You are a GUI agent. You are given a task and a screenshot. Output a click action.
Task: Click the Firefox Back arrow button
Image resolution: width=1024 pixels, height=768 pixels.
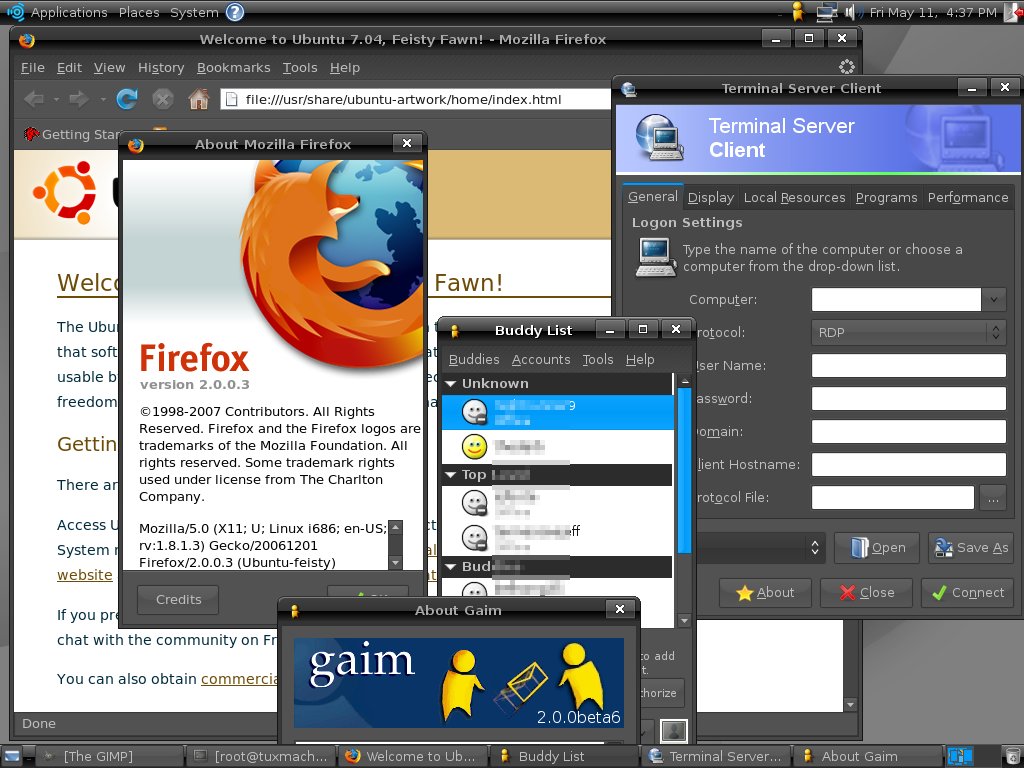click(33, 99)
